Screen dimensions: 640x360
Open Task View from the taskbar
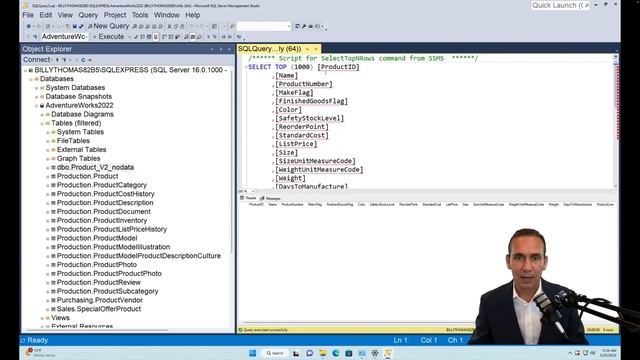pyautogui.click(x=296, y=353)
